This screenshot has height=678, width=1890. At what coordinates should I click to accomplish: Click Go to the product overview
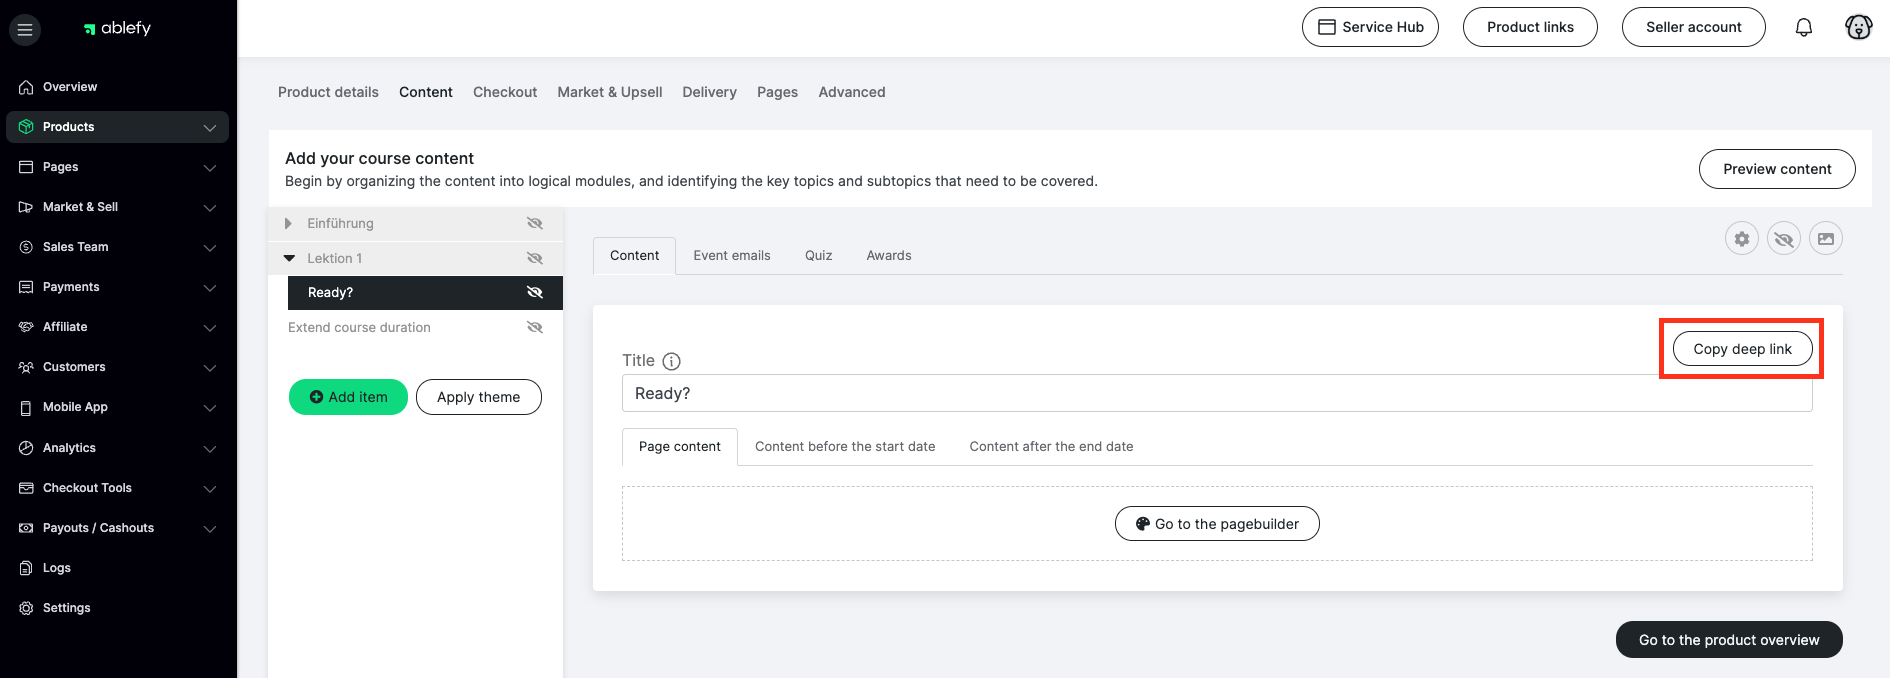pos(1729,640)
